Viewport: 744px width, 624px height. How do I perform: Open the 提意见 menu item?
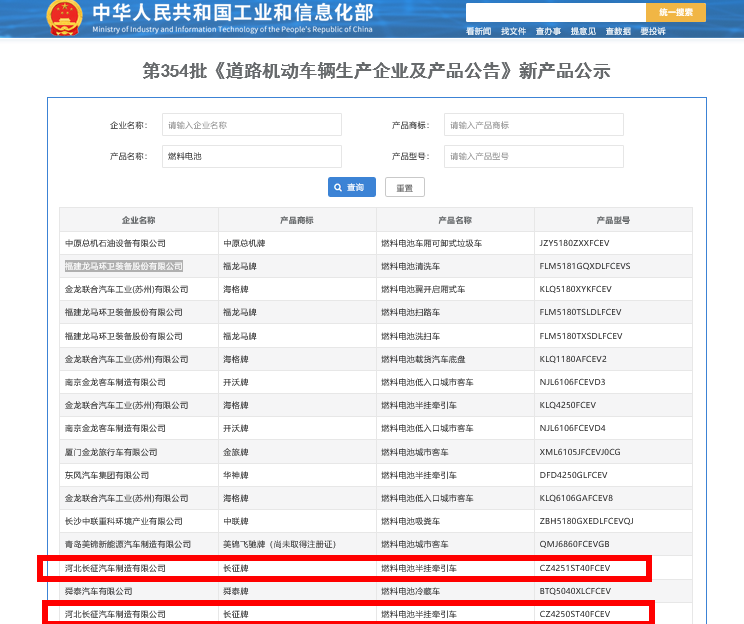(583, 31)
